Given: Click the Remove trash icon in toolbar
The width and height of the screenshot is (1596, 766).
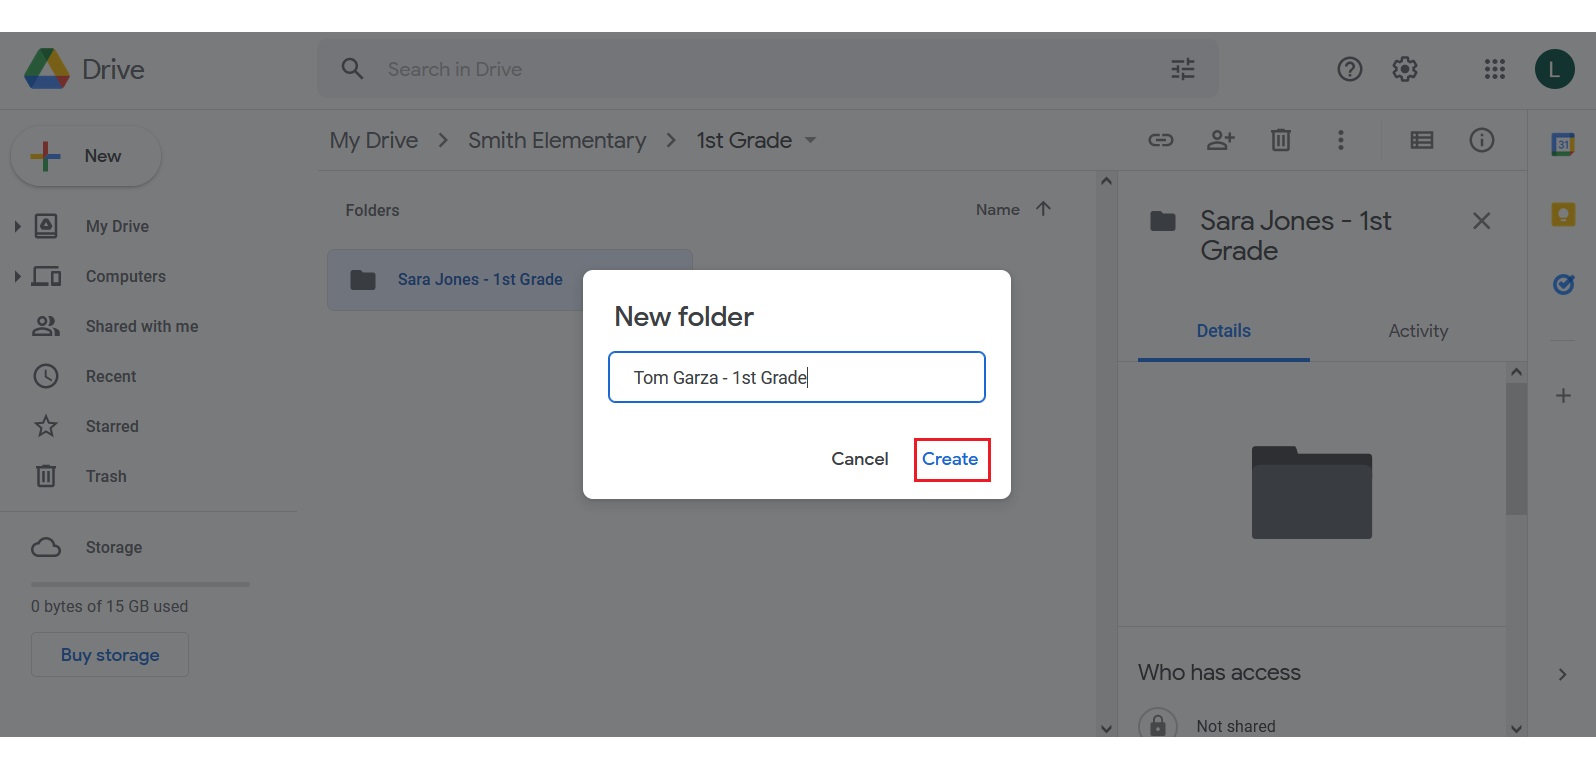Looking at the screenshot, I should pos(1281,140).
